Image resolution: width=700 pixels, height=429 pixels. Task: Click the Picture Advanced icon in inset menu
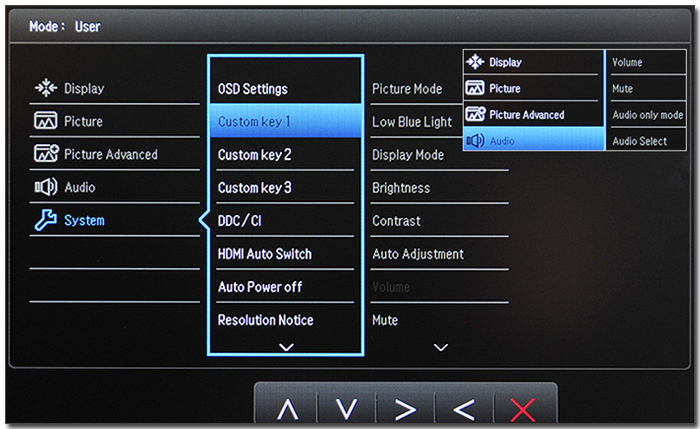475,114
